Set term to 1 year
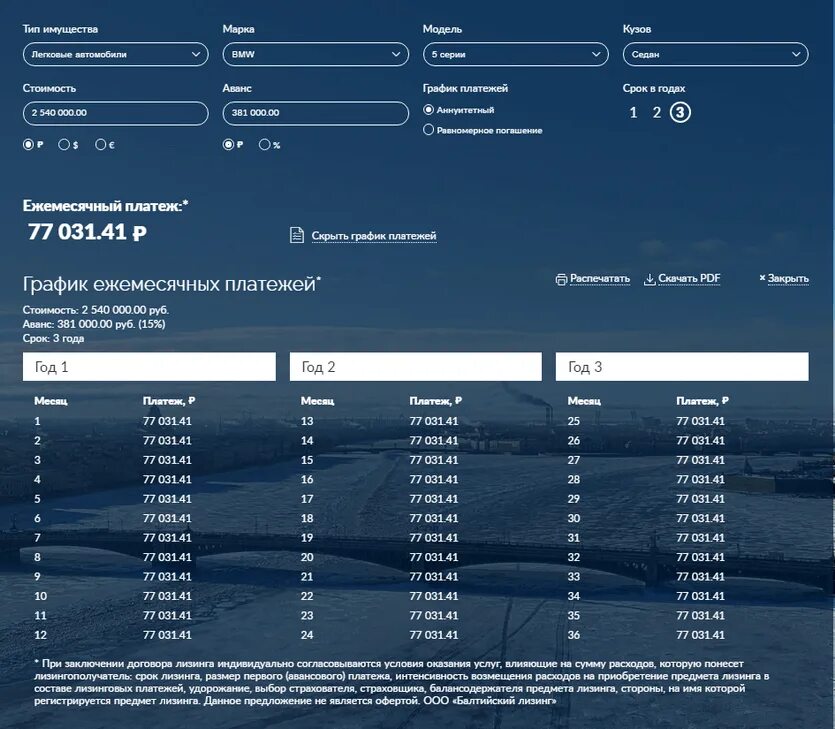This screenshot has width=835, height=729. [x=633, y=112]
